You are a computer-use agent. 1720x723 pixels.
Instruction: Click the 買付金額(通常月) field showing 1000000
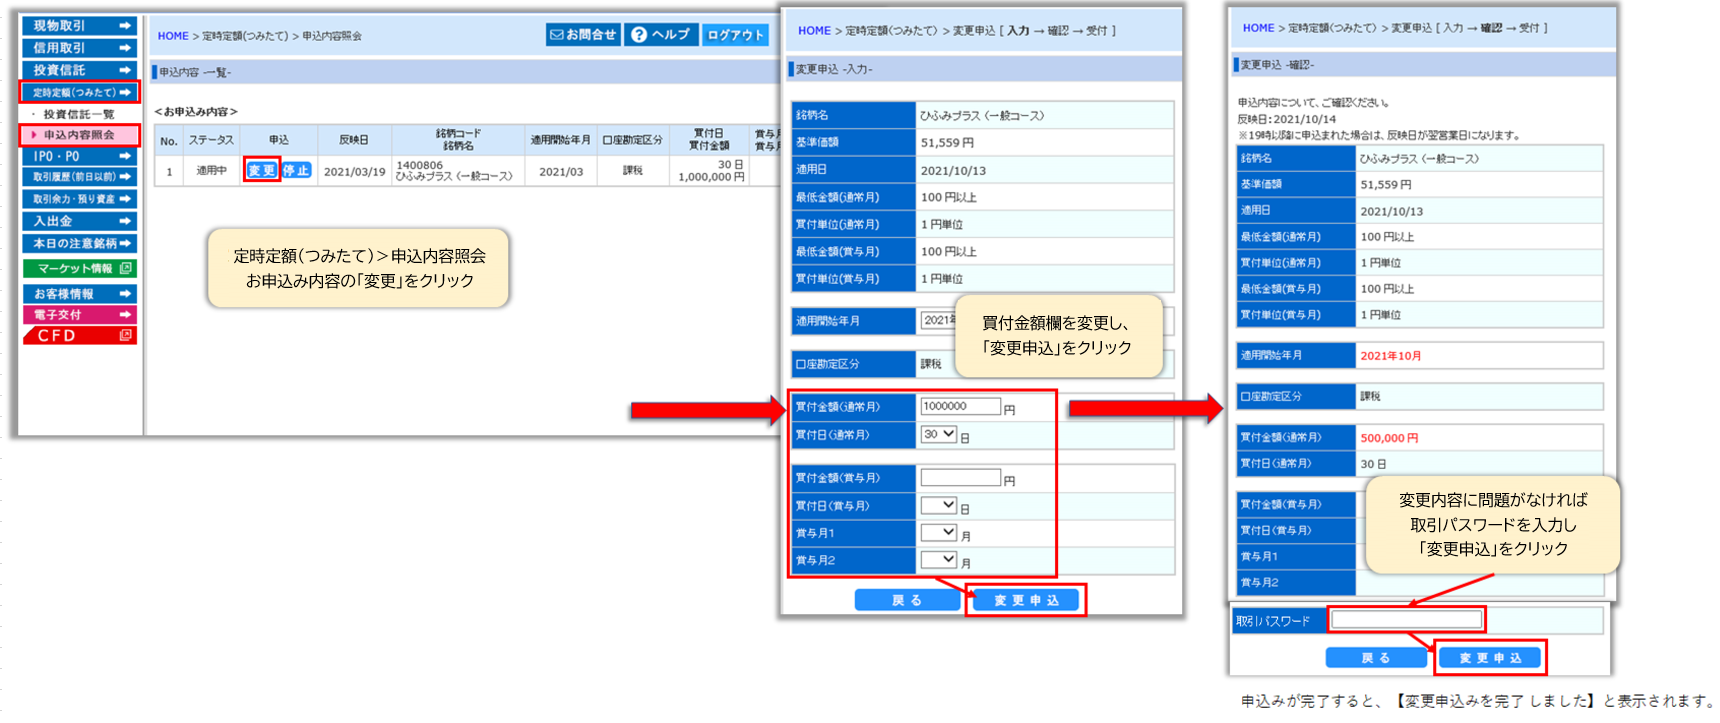coord(960,406)
